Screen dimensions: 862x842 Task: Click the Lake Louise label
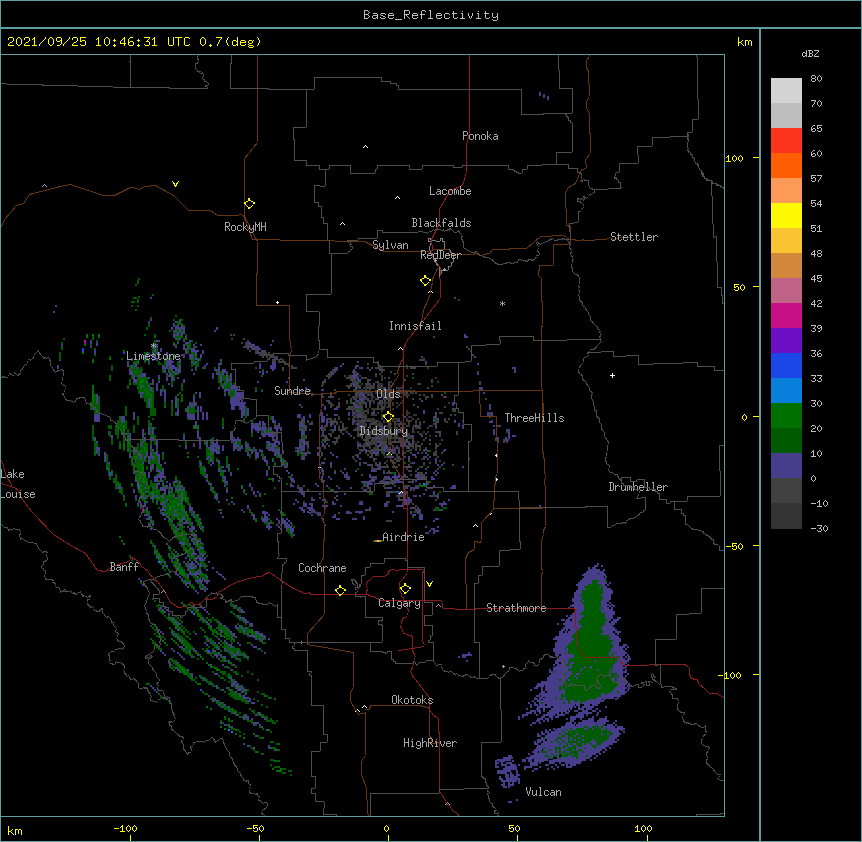[x=18, y=484]
